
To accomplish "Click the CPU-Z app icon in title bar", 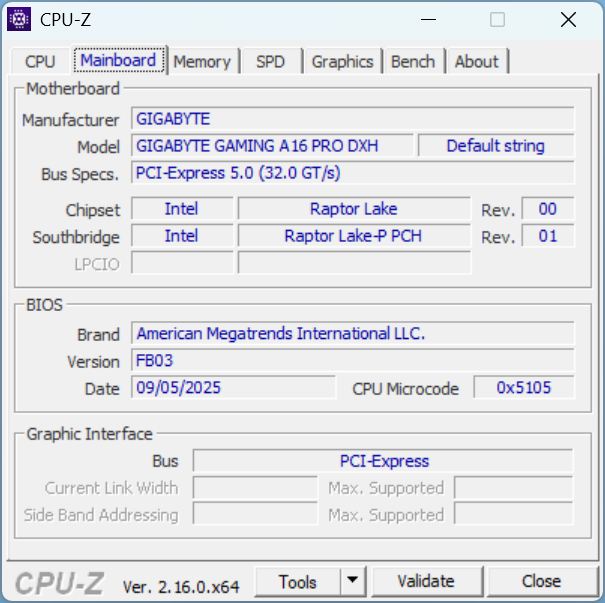I will (19, 19).
